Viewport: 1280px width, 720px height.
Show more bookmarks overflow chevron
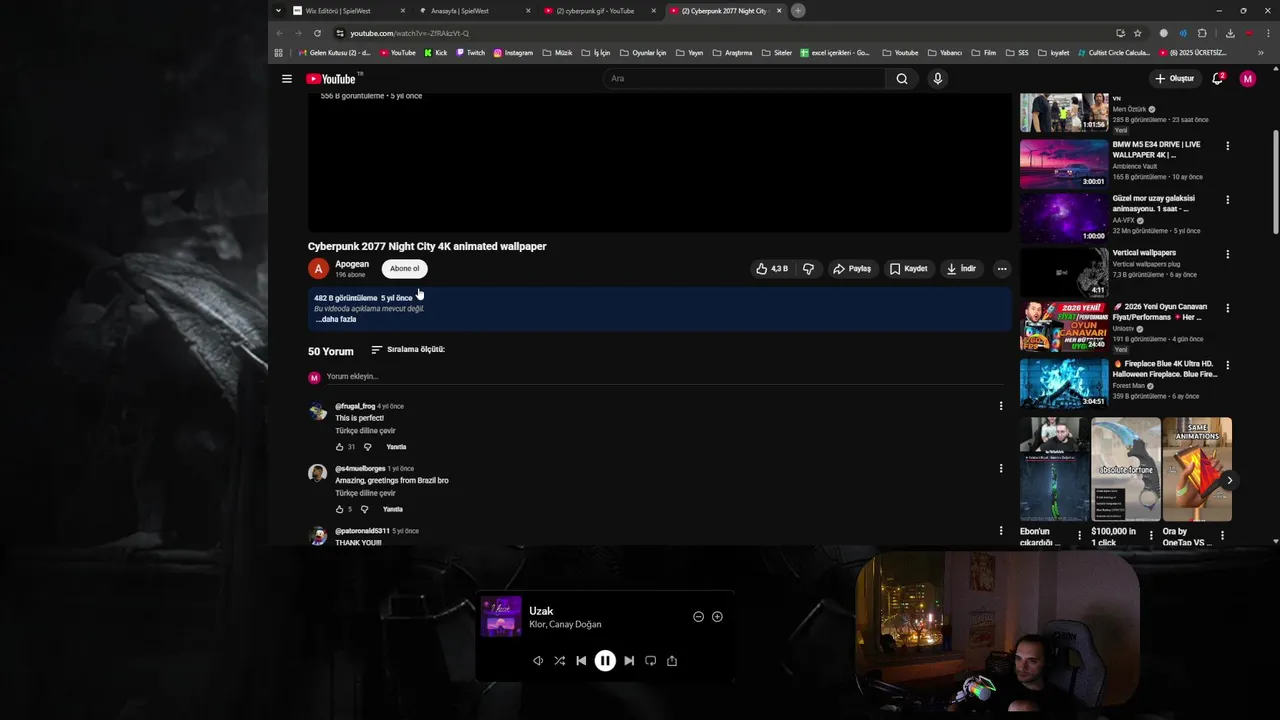point(1260,53)
